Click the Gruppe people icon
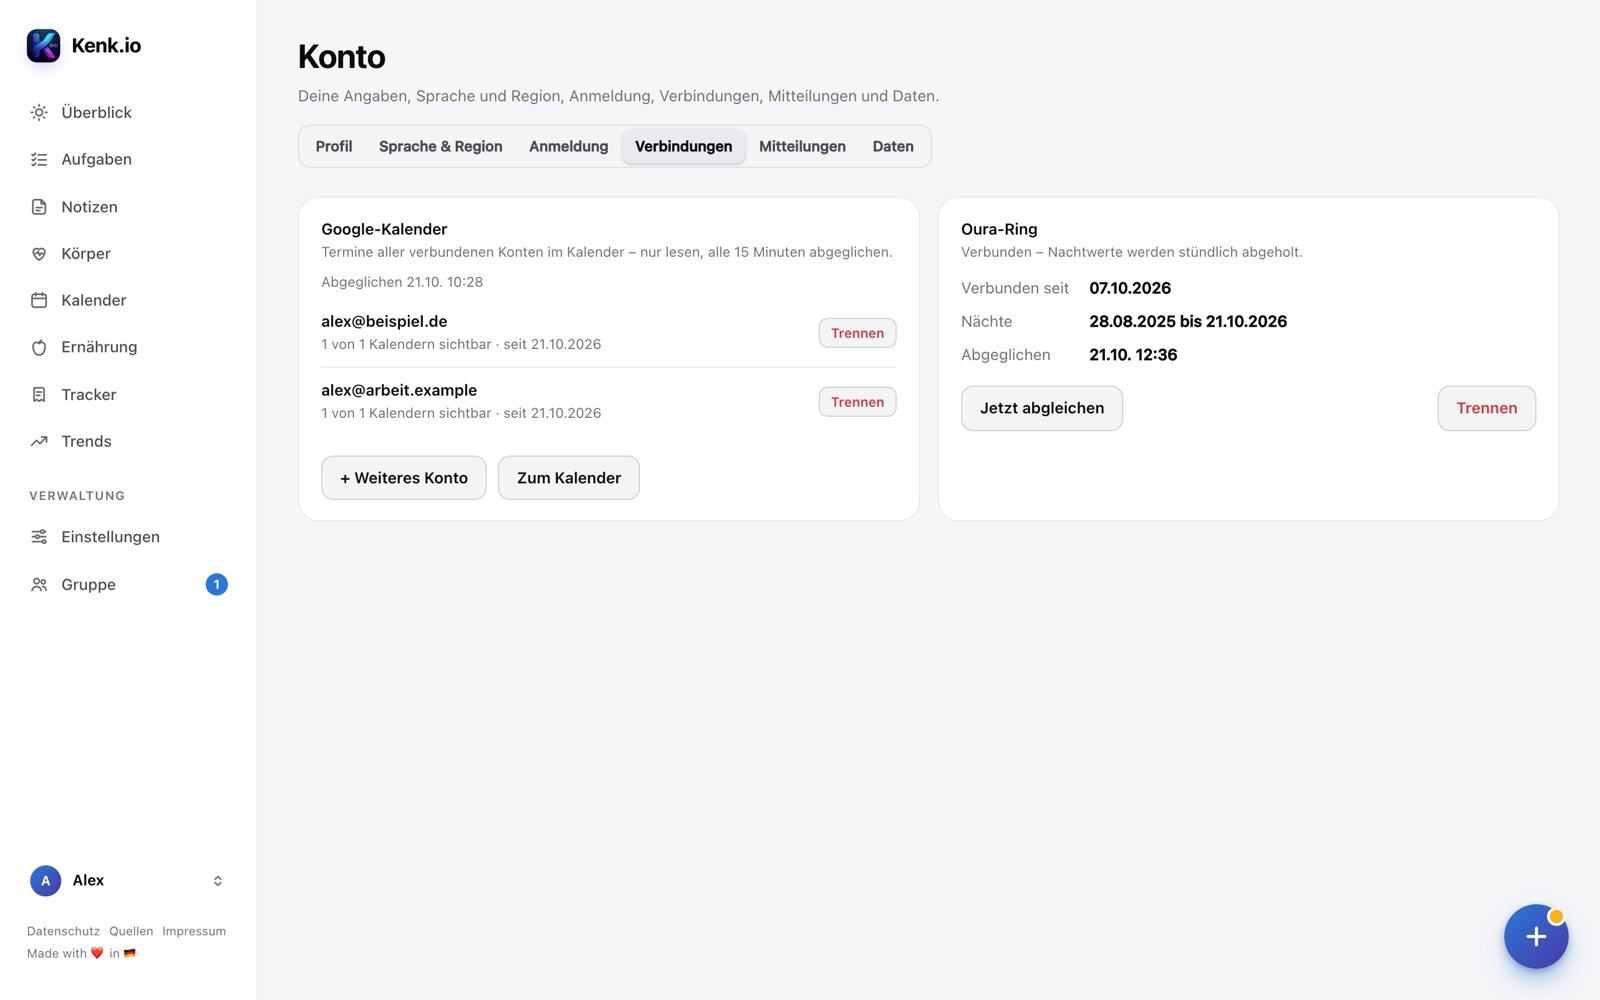Viewport: 1600px width, 1000px height. tap(39, 585)
